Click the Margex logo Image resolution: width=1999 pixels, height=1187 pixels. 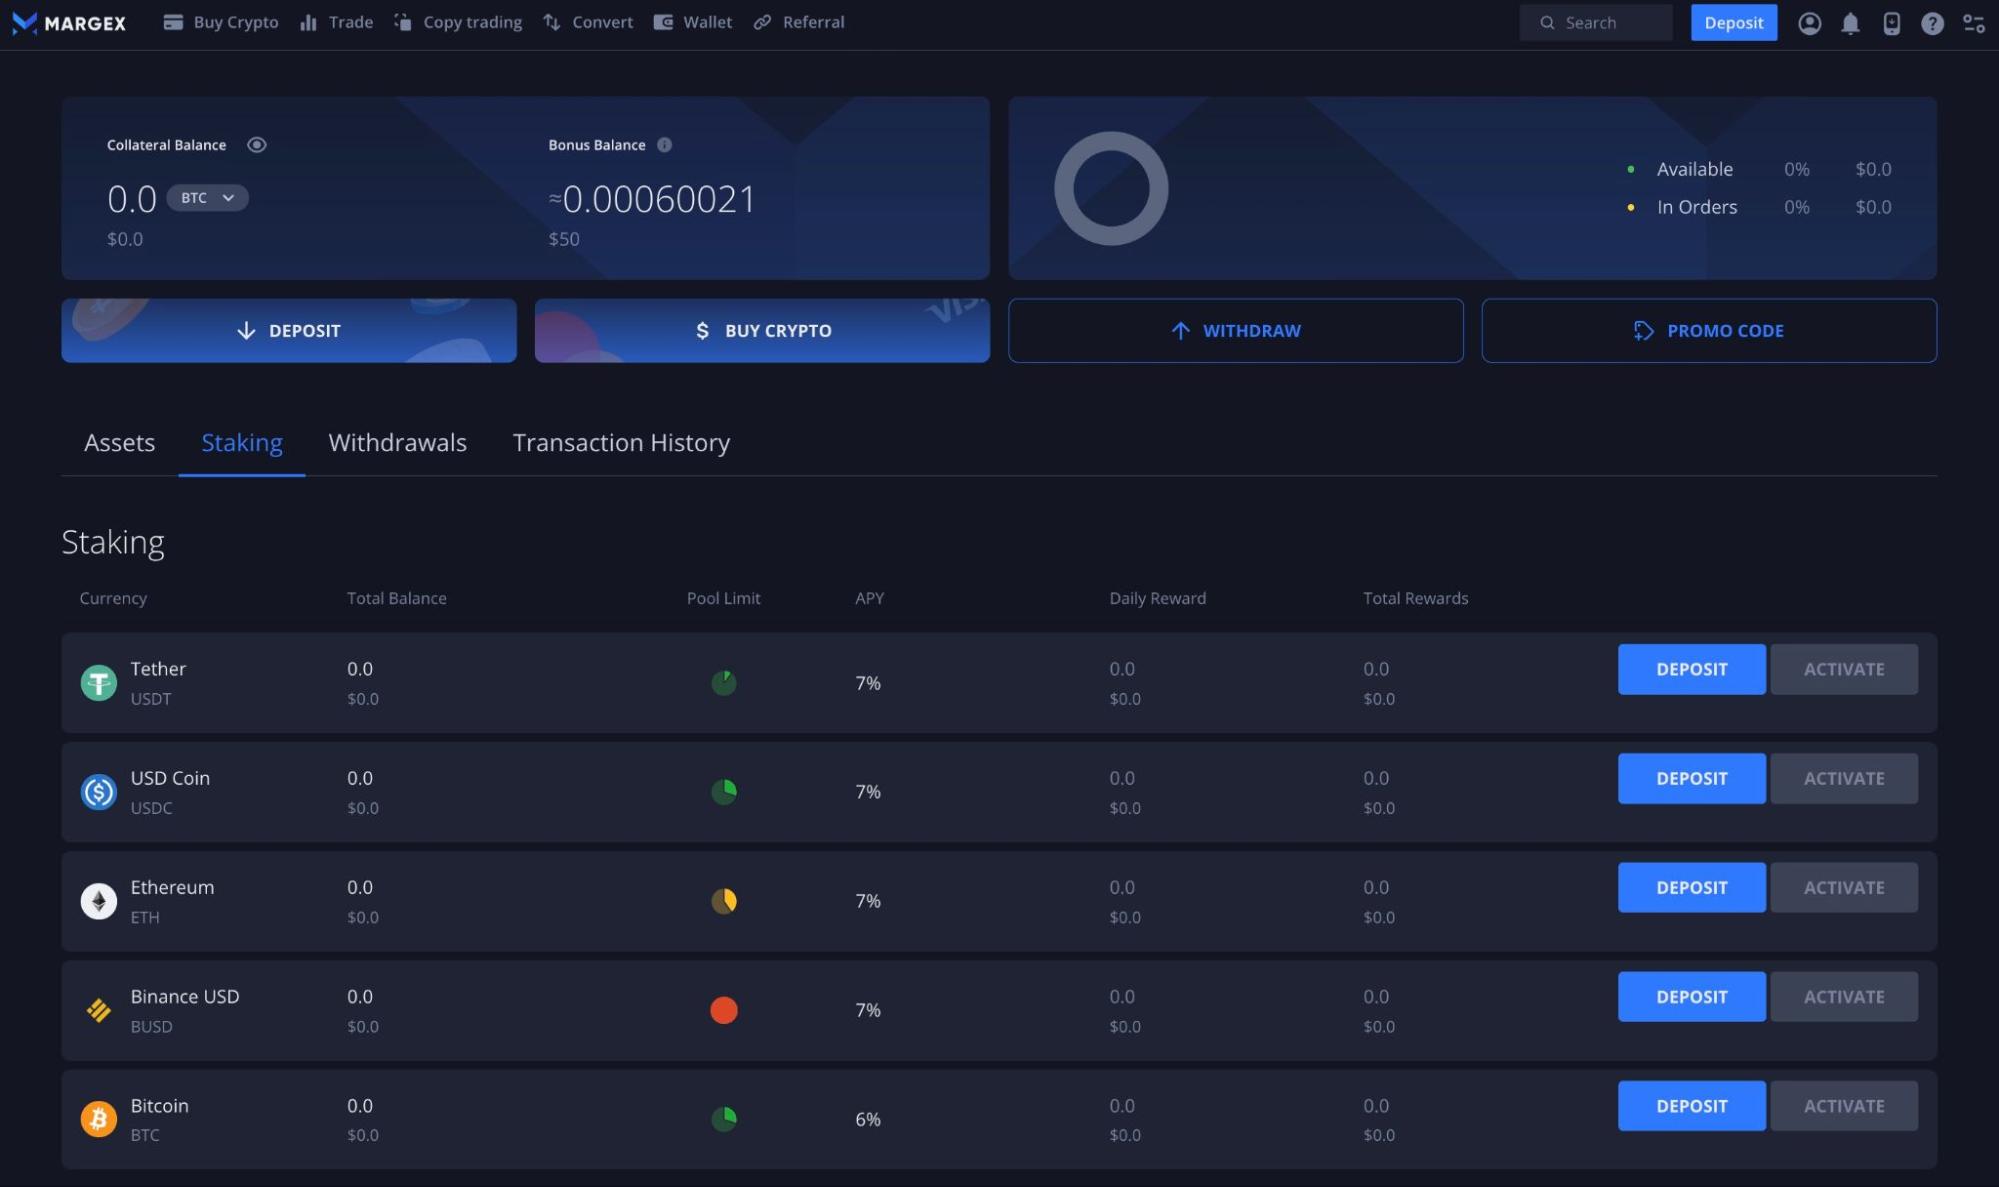pos(68,22)
